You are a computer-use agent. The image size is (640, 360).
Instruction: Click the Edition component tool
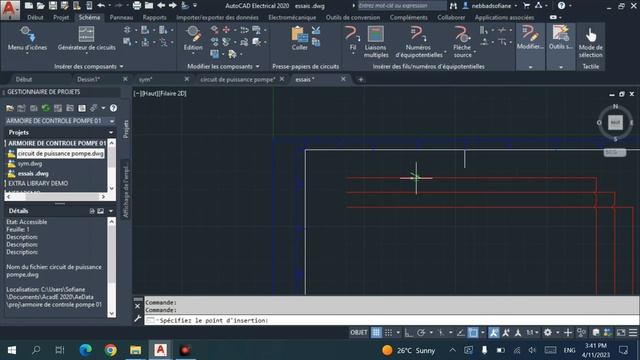(193, 39)
